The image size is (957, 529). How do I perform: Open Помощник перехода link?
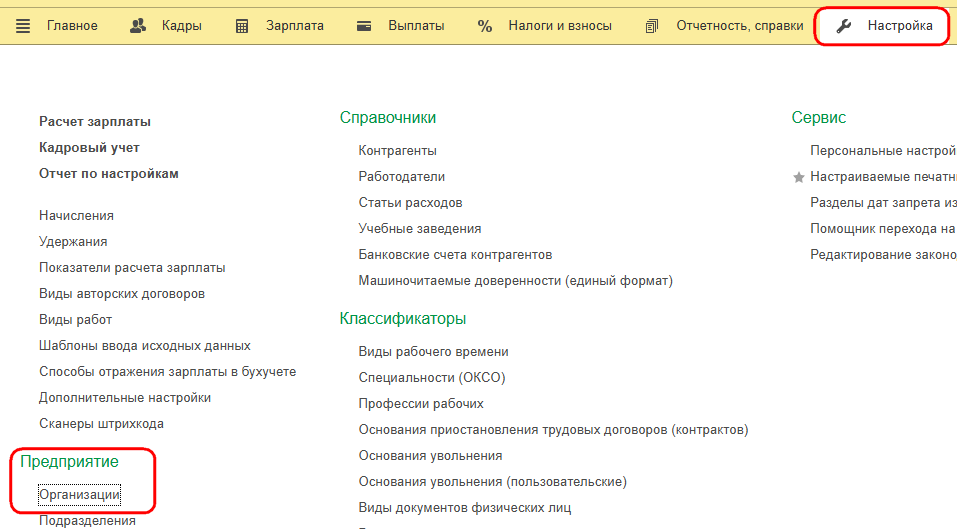pos(883,228)
